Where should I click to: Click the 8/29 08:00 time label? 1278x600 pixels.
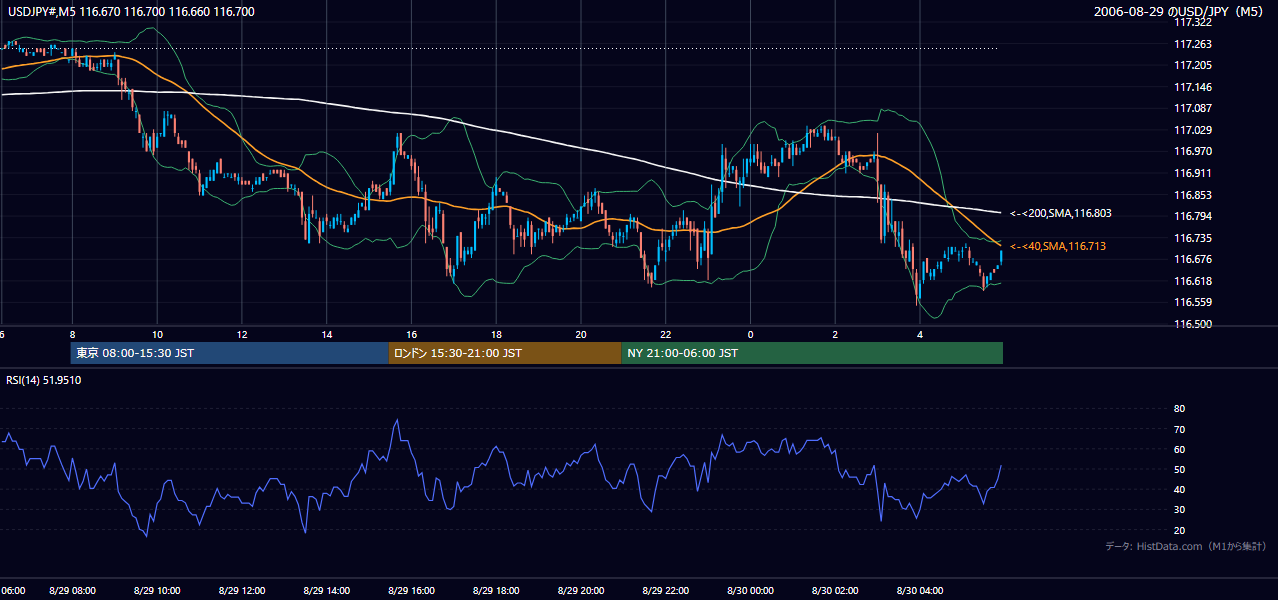[x=72, y=591]
